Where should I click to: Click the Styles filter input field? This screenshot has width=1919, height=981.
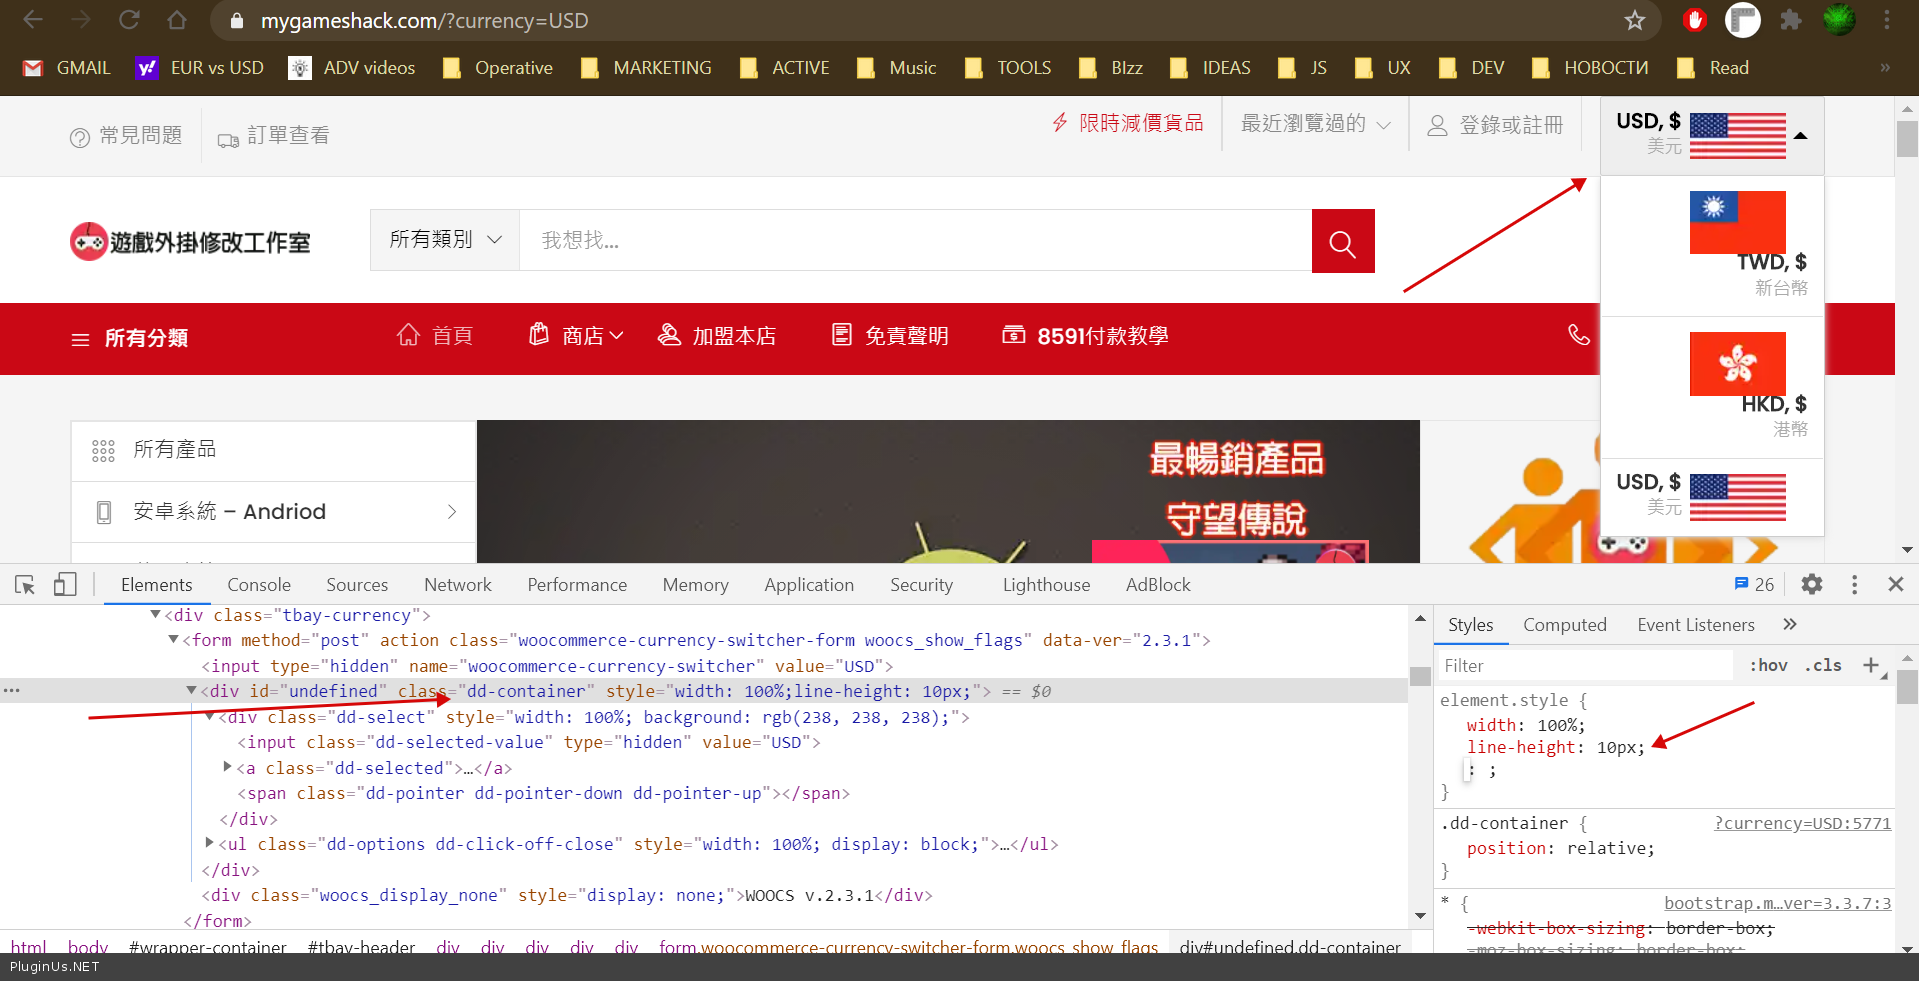tap(1585, 666)
